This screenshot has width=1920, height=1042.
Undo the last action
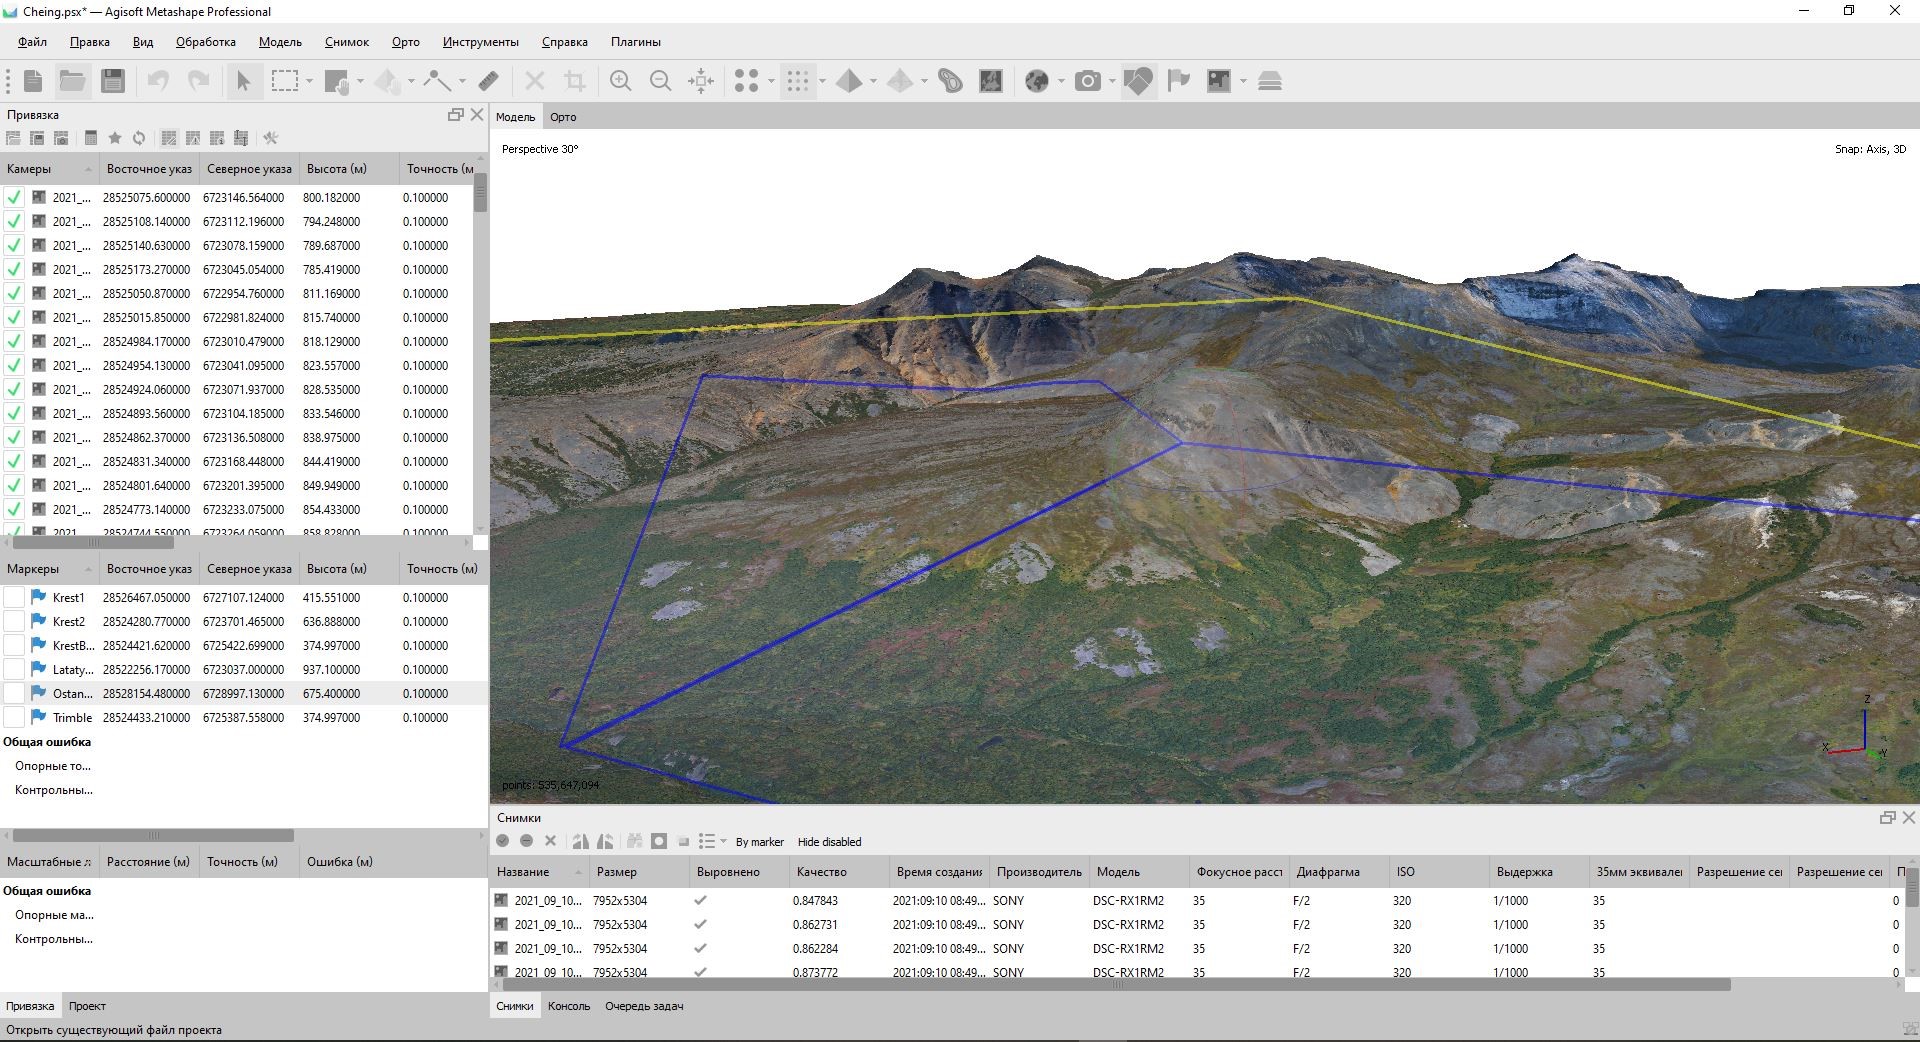click(x=158, y=81)
